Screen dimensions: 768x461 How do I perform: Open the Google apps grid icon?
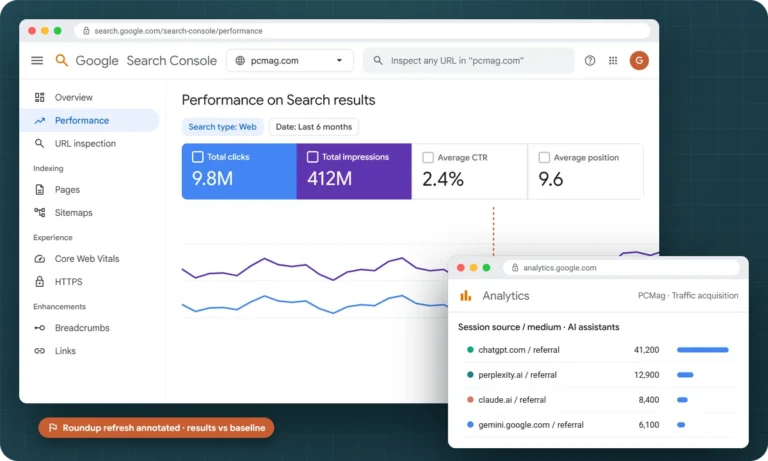(x=613, y=61)
